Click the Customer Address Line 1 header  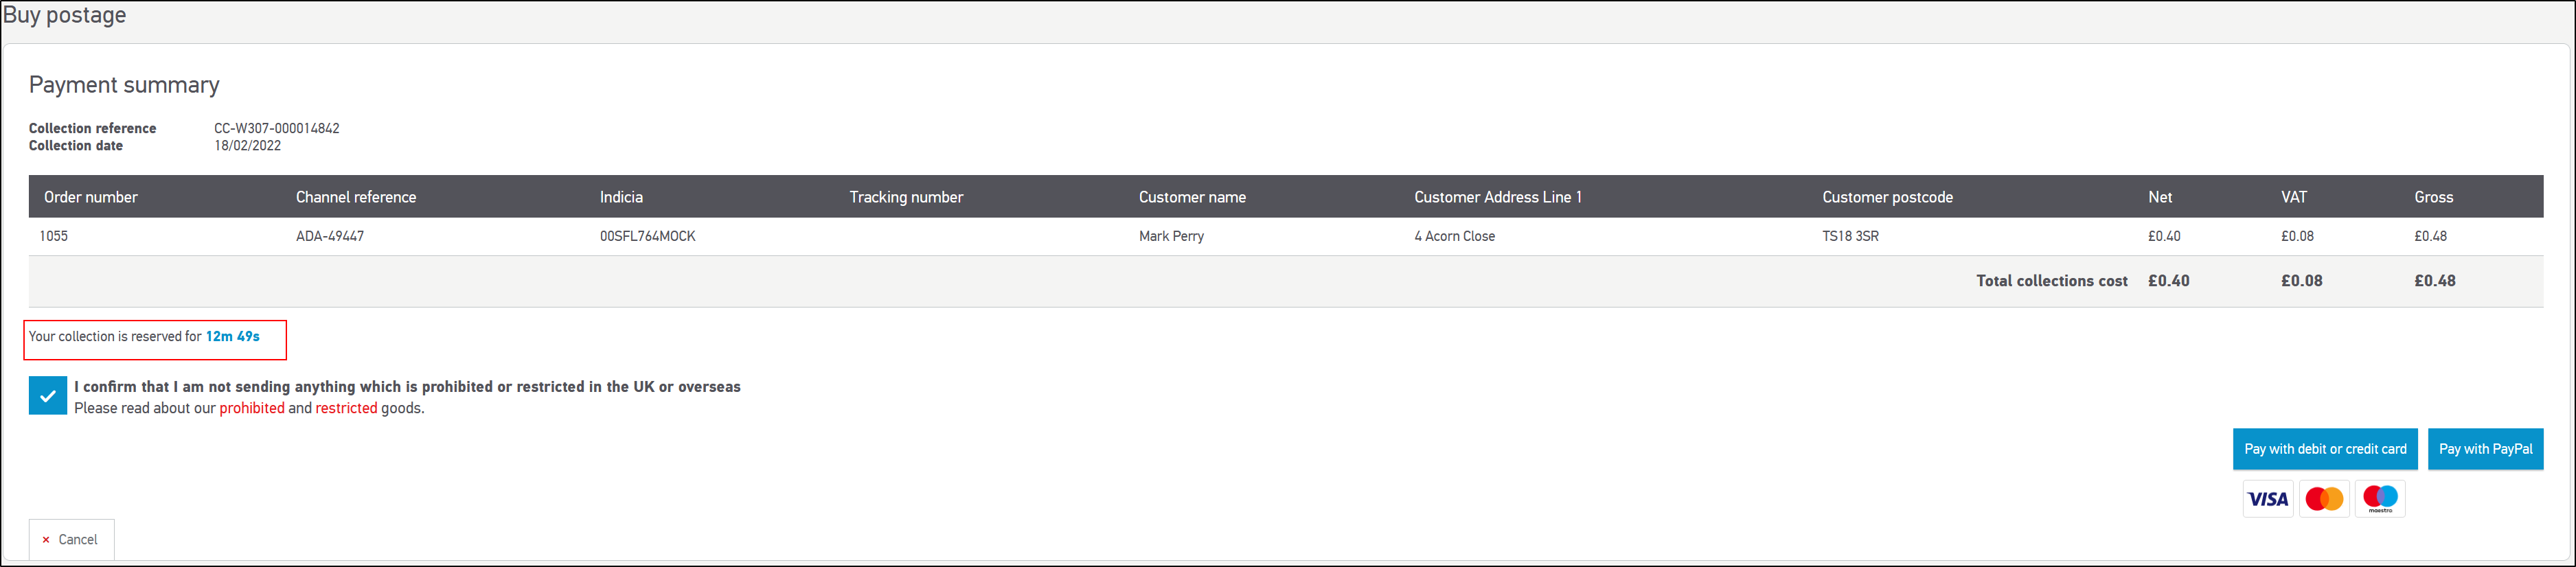[x=1497, y=197]
